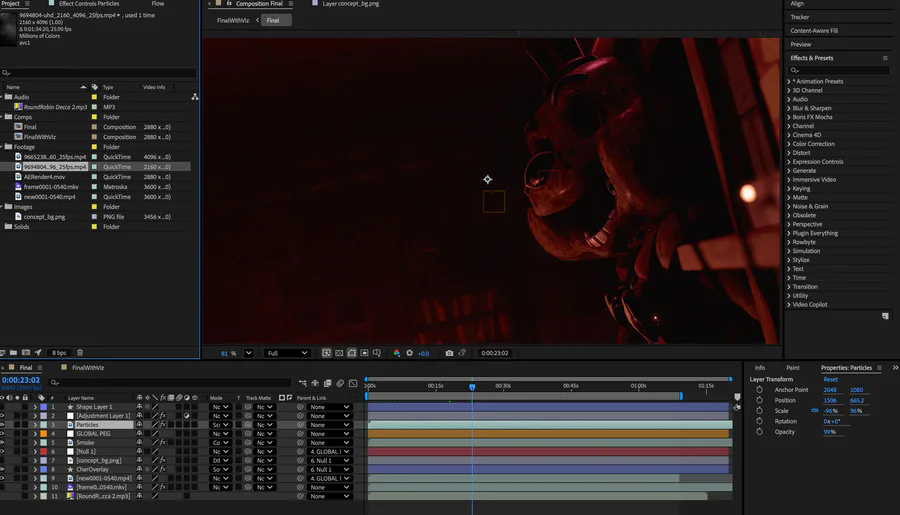Create a new composition from Project panel footer
Viewport: 900px width, 515px height.
click(x=26, y=353)
